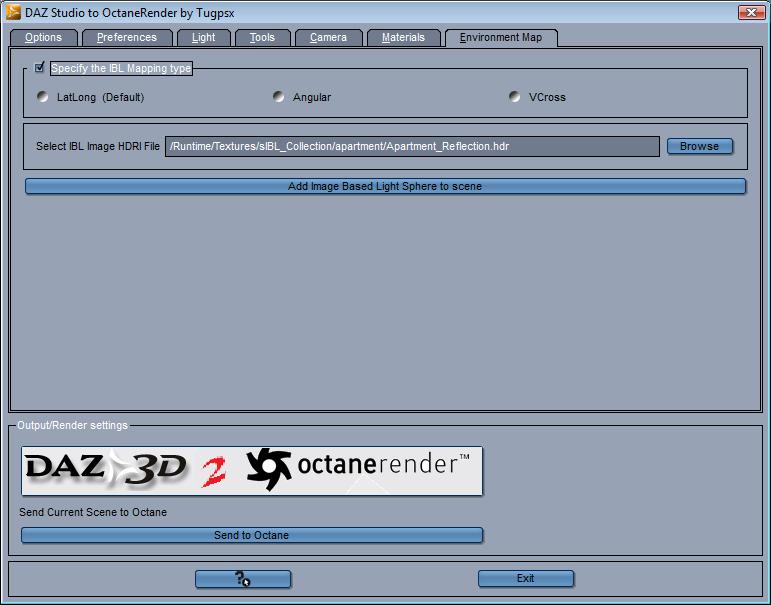
Task: Select LatLong (Default) mapping radio button
Action: pyautogui.click(x=43, y=96)
